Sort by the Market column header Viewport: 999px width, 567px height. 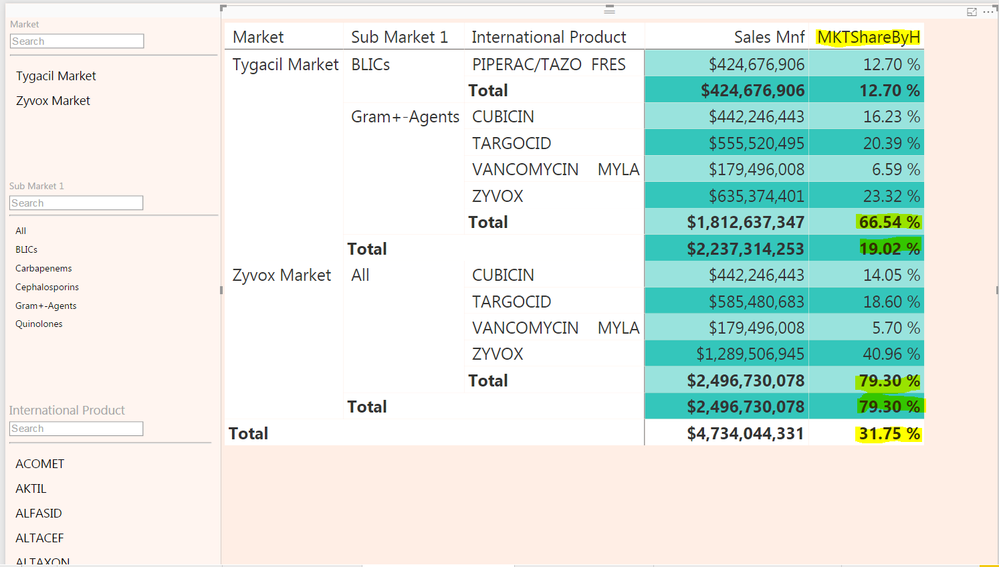tap(258, 37)
